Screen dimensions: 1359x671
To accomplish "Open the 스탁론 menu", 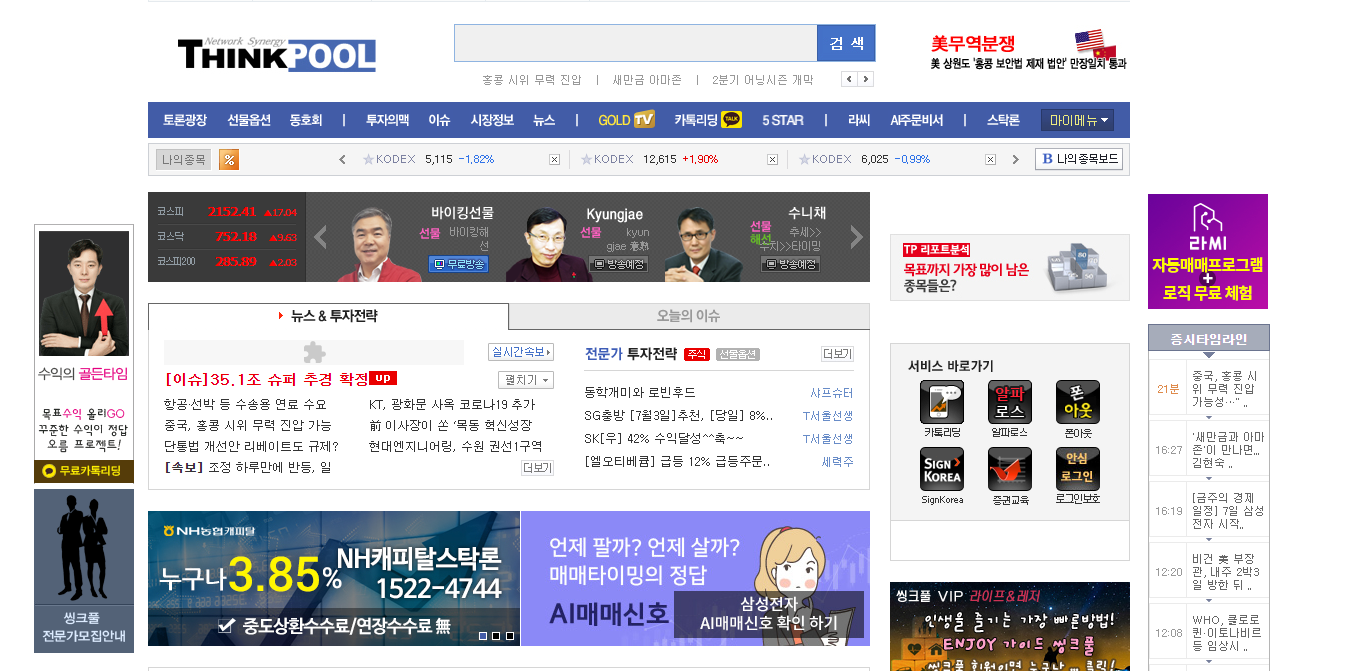I will pos(1003,120).
